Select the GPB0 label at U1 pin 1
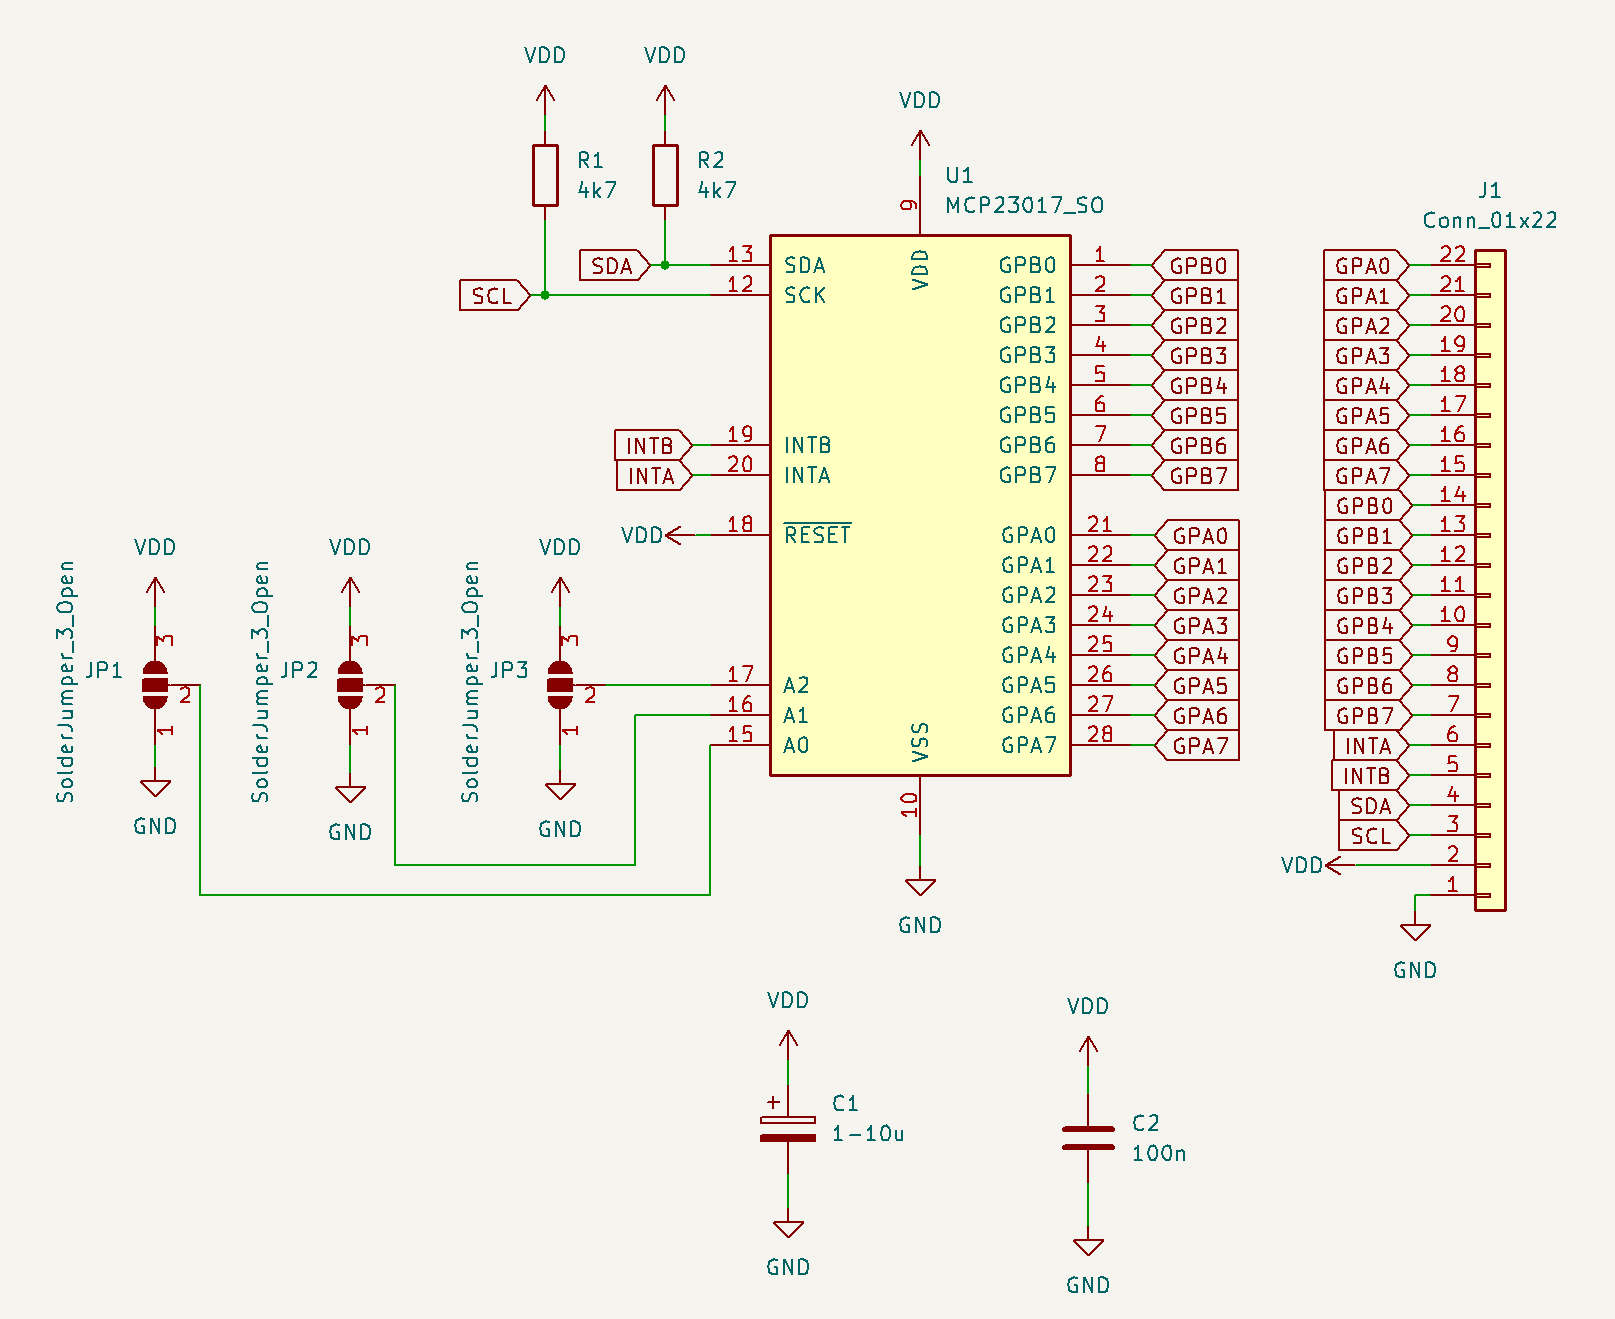Screen dimensions: 1615x1319 [x=1197, y=266]
